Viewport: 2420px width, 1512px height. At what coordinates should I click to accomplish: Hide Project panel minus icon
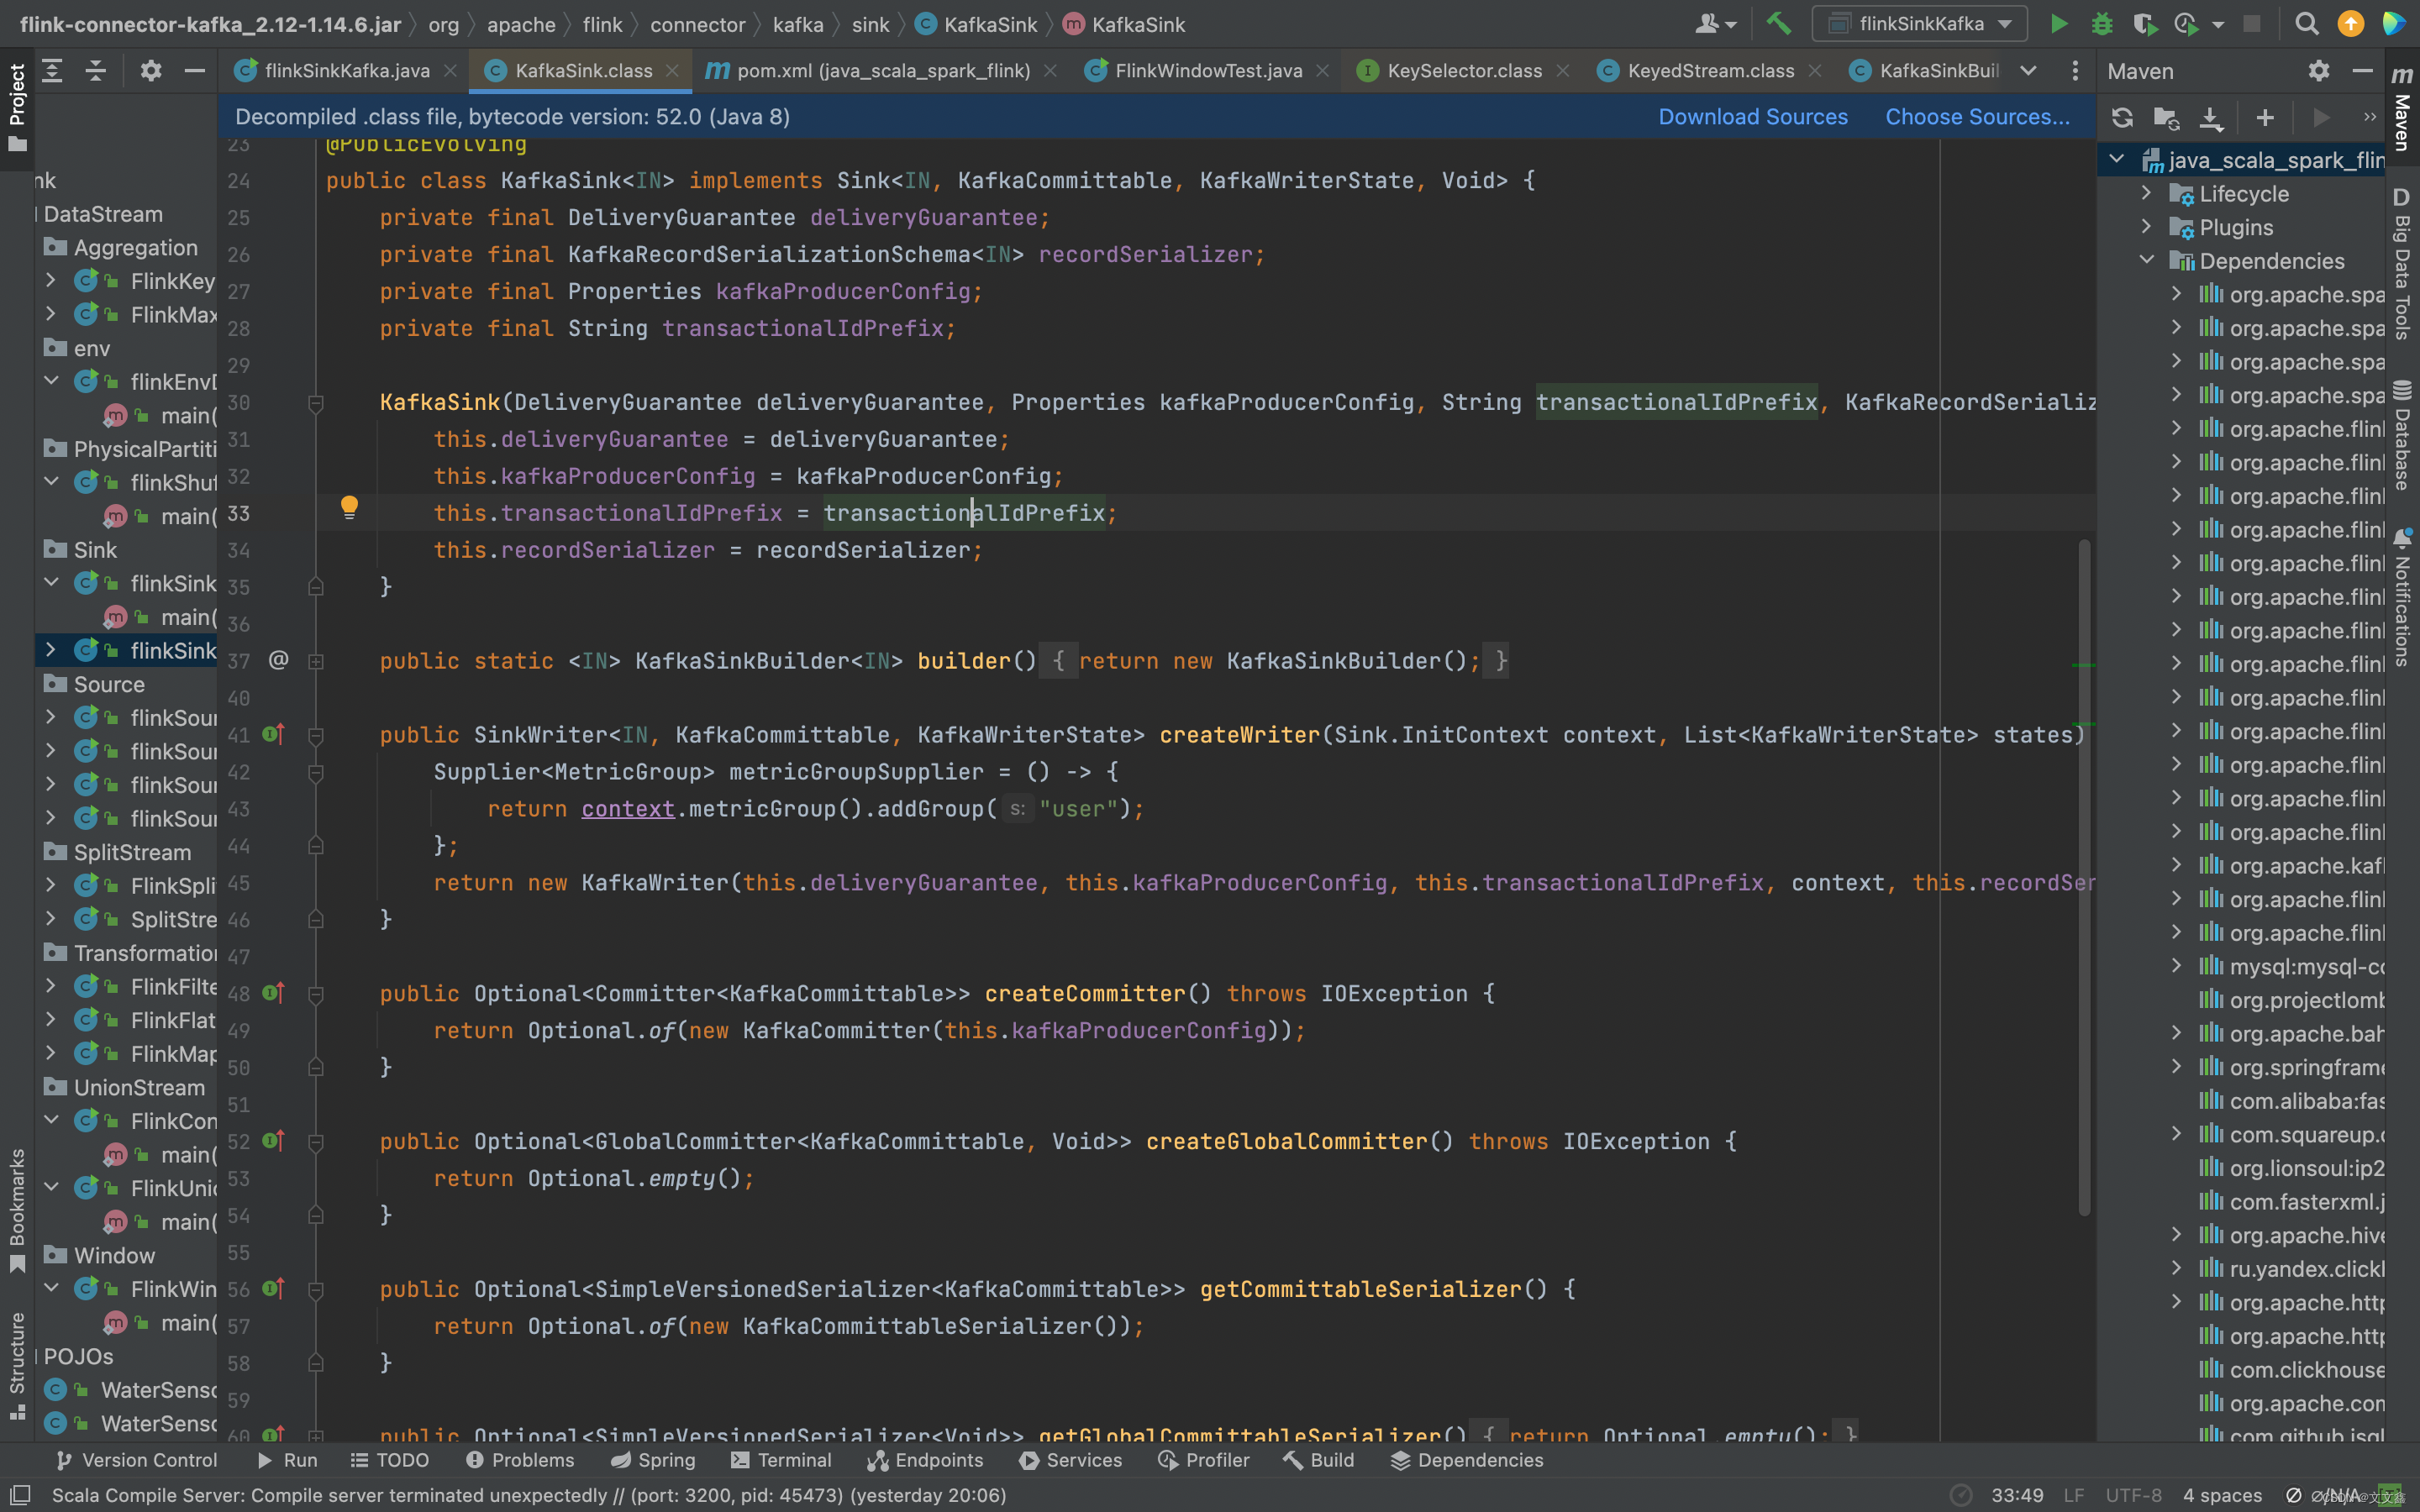[195, 71]
